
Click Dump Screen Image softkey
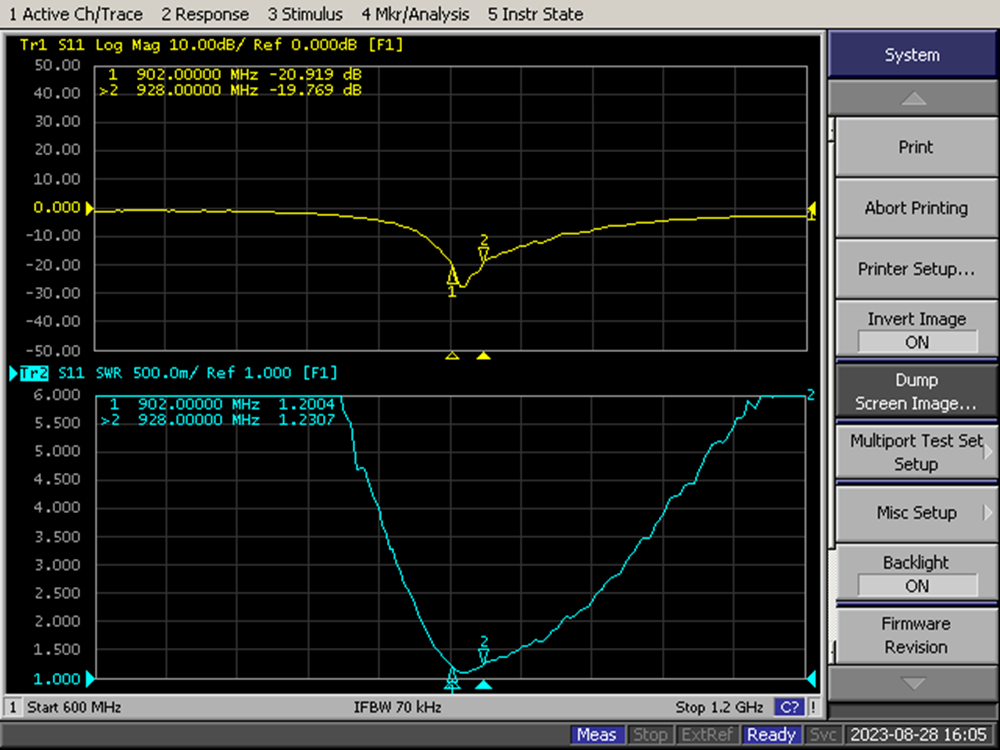click(916, 391)
